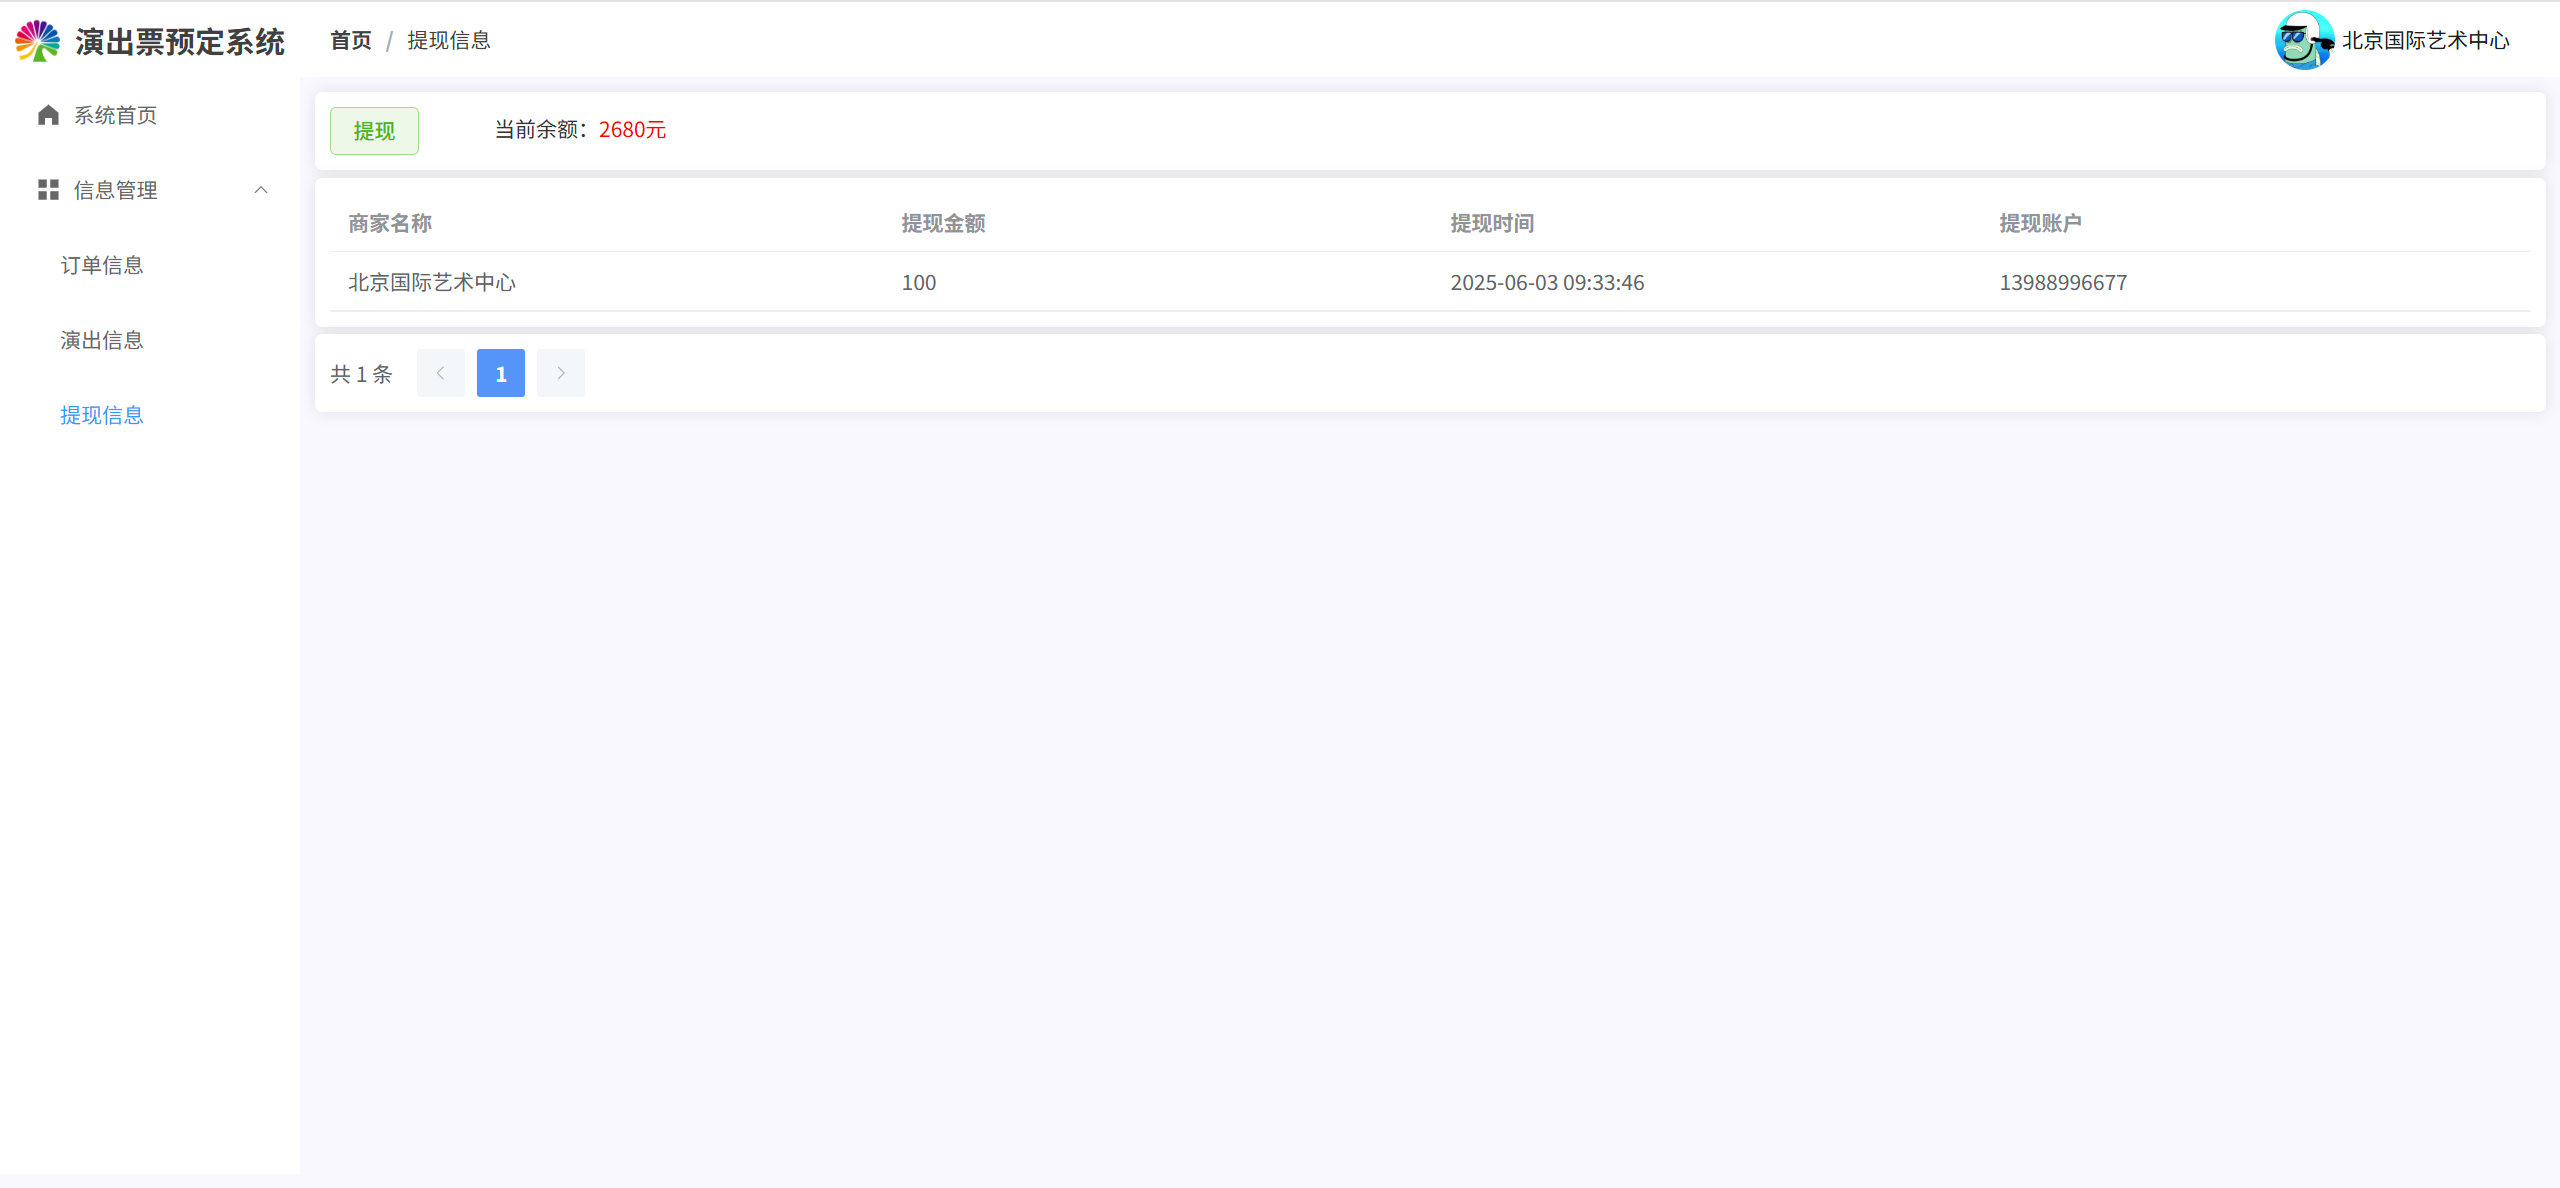The height and width of the screenshot is (1188, 2560).
Task: Click the 首页 breadcrumb link
Action: 351,40
